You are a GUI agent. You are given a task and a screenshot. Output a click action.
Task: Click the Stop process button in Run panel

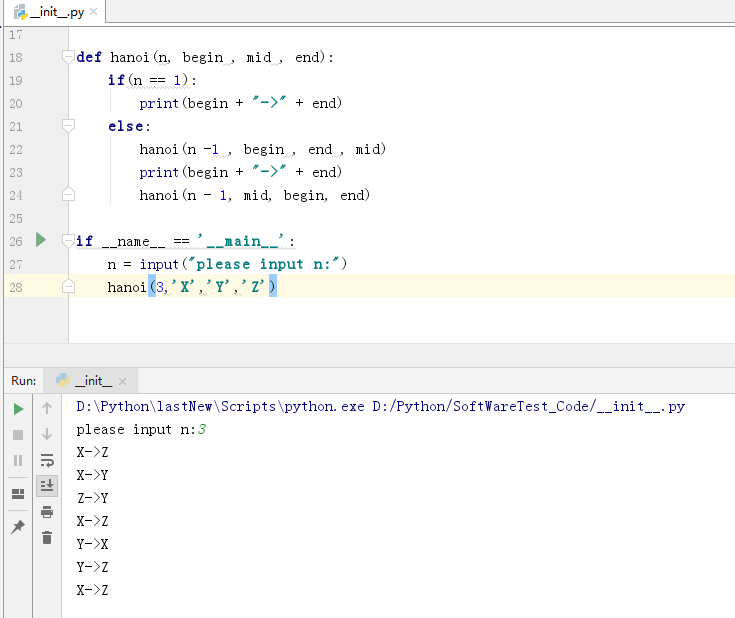(18, 434)
